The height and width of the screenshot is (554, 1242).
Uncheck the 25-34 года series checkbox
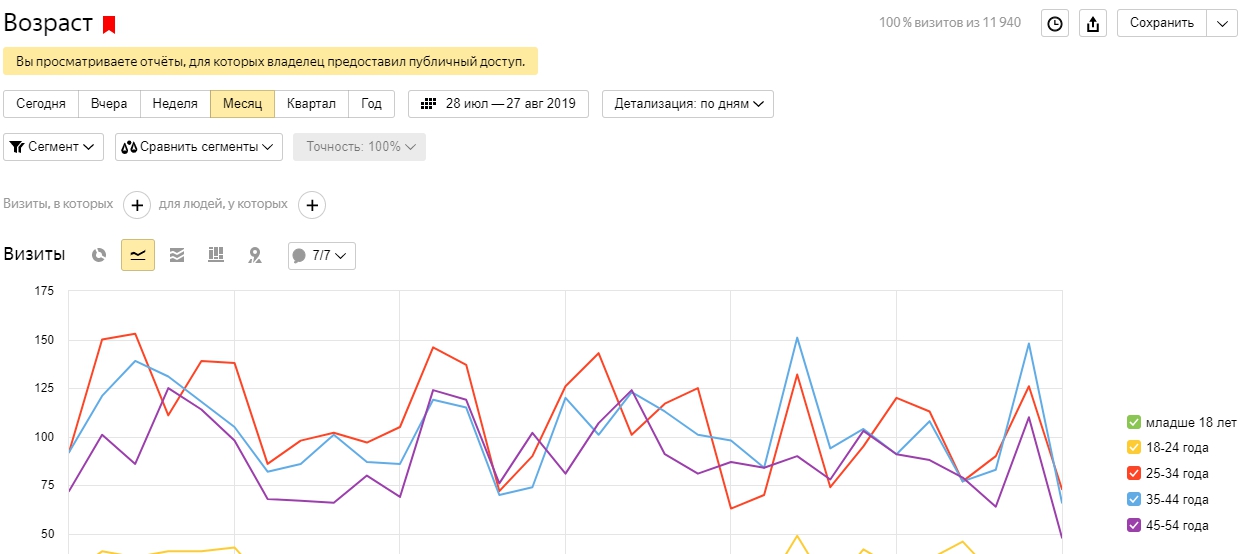point(1133,474)
